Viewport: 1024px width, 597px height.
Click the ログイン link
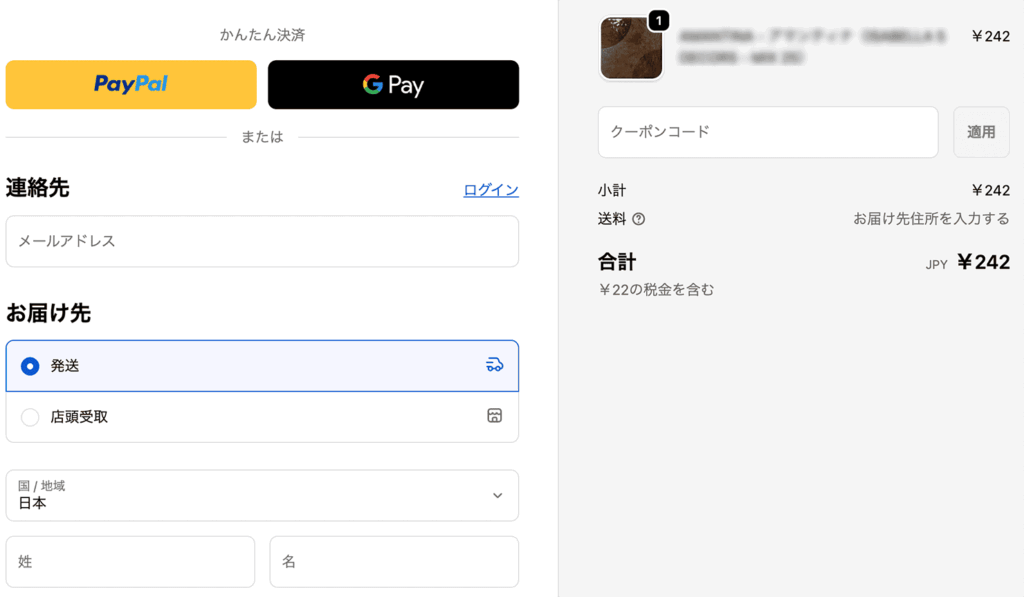491,190
